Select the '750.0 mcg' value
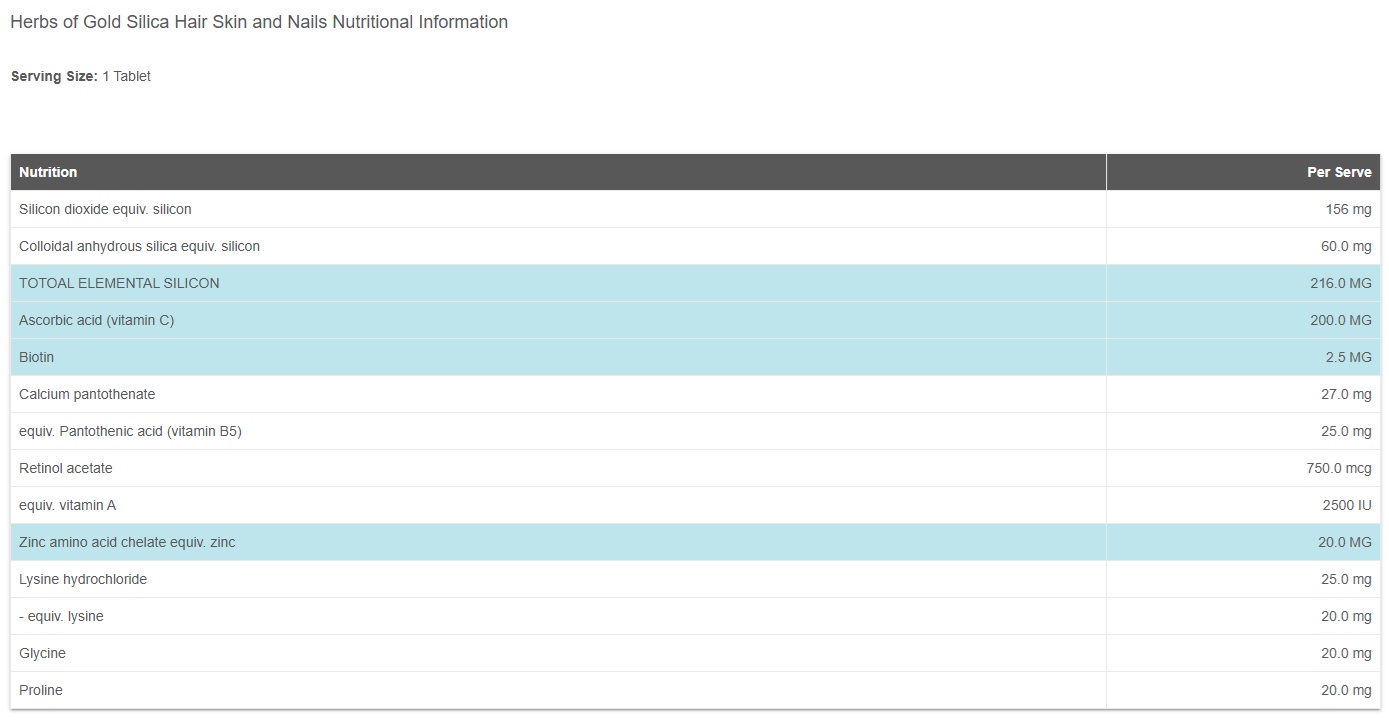Image resolution: width=1389 pixels, height=726 pixels. [1340, 468]
